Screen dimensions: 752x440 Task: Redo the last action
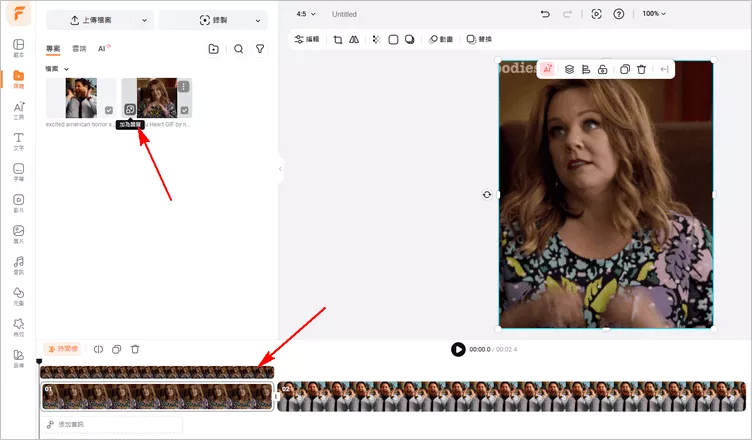(x=567, y=14)
